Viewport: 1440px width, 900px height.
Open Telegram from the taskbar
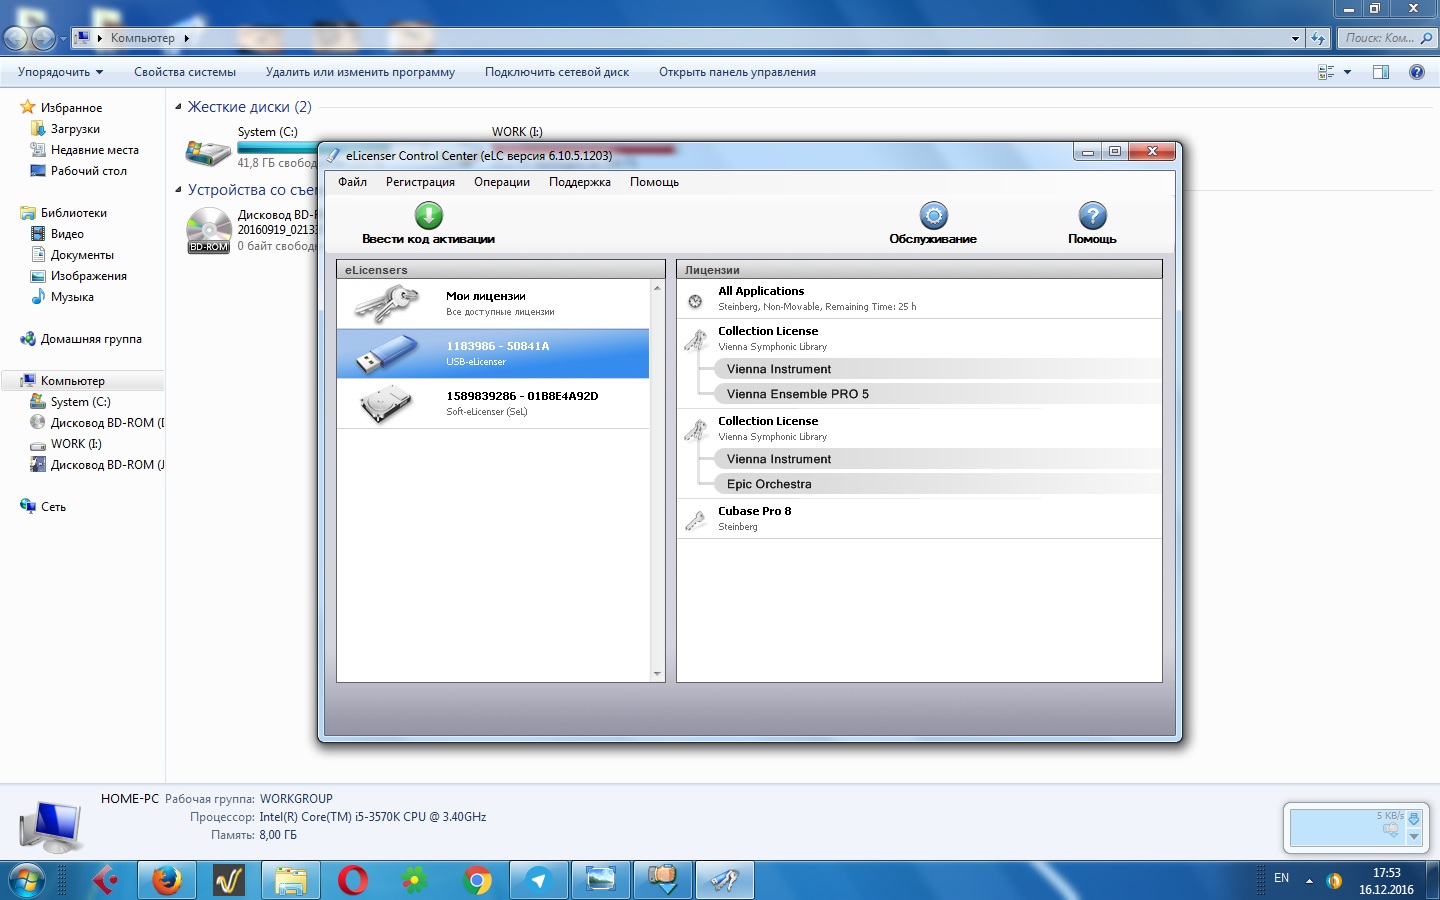point(539,880)
